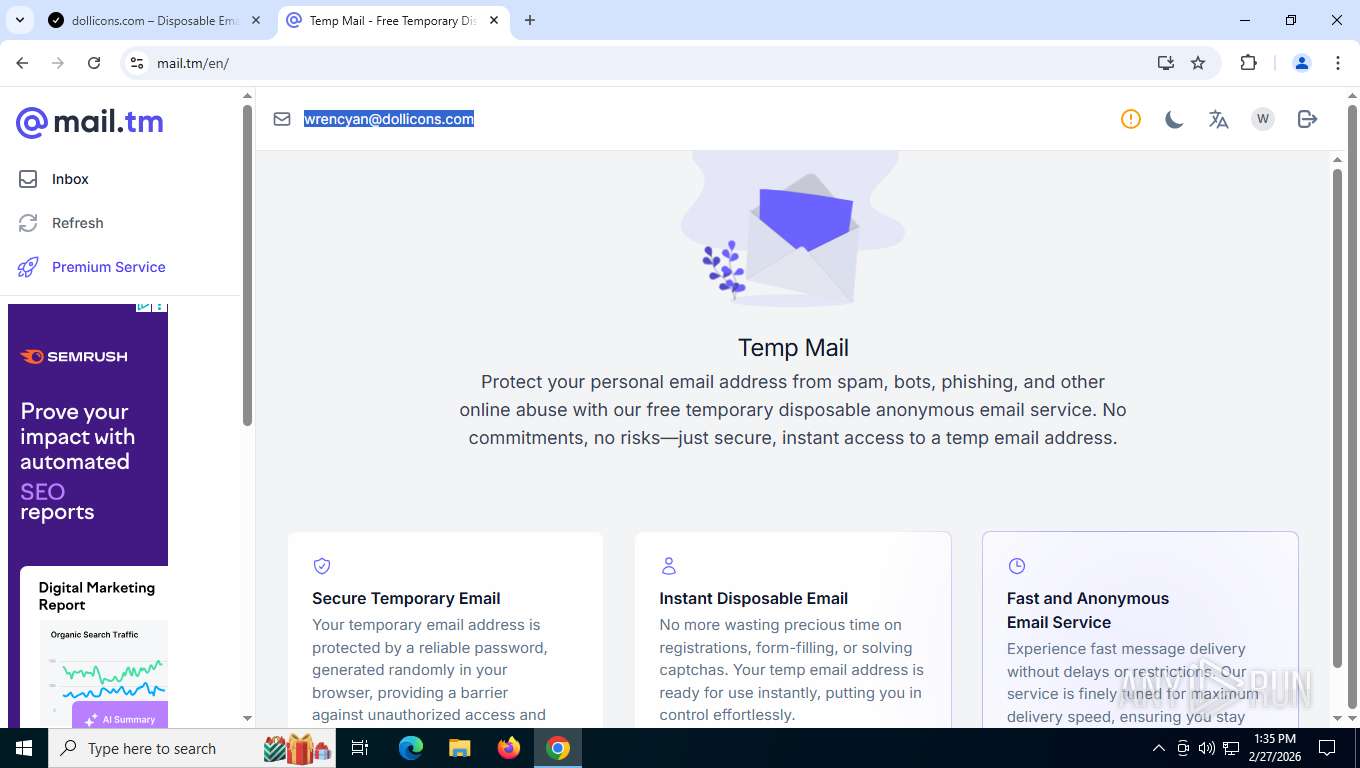This screenshot has width=1360, height=768.
Task: Click the person icon on Instant Disposable Email card
Action: point(669,566)
